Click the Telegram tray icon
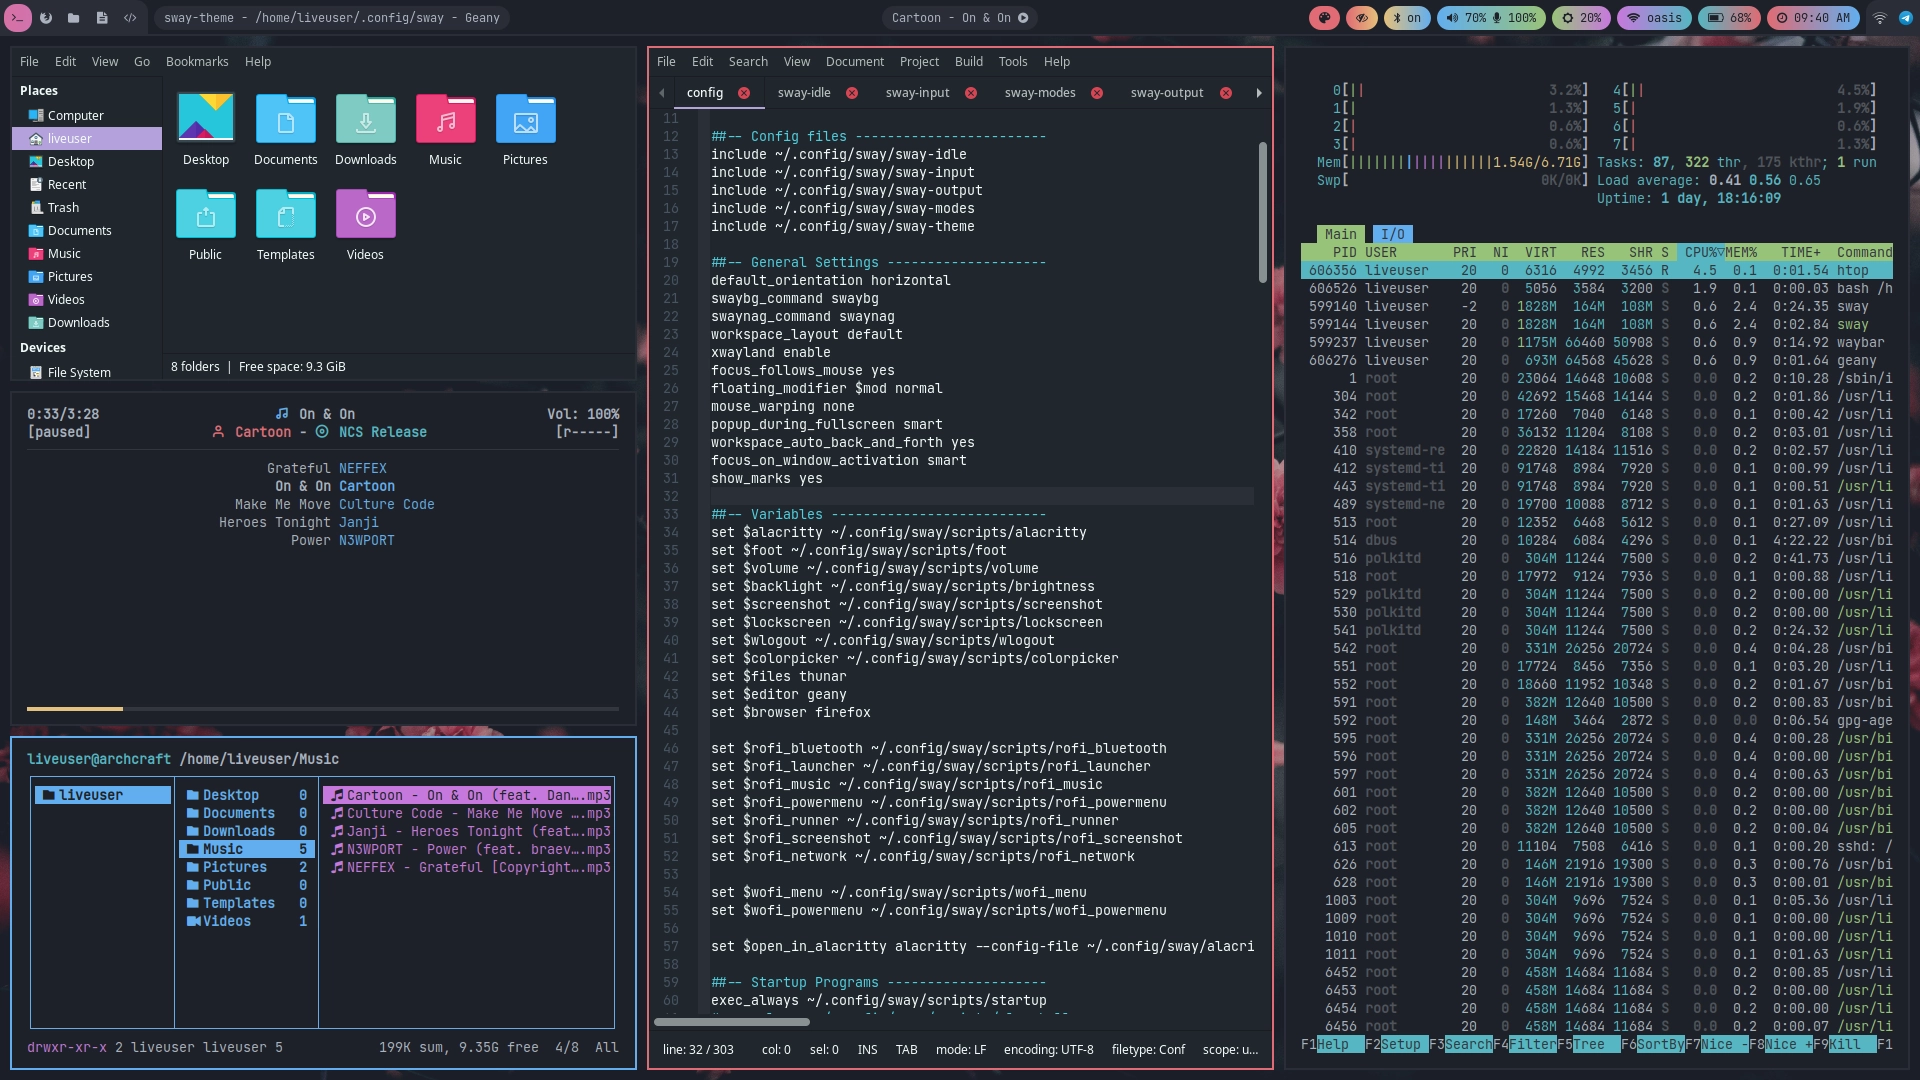 point(1905,18)
